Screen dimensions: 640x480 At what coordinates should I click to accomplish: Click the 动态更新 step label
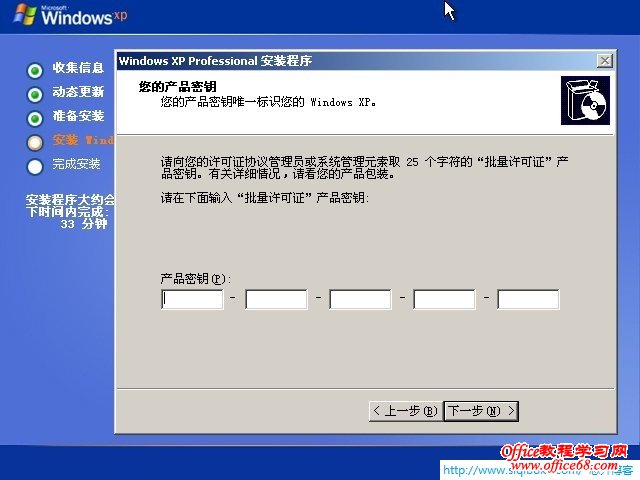(x=78, y=92)
